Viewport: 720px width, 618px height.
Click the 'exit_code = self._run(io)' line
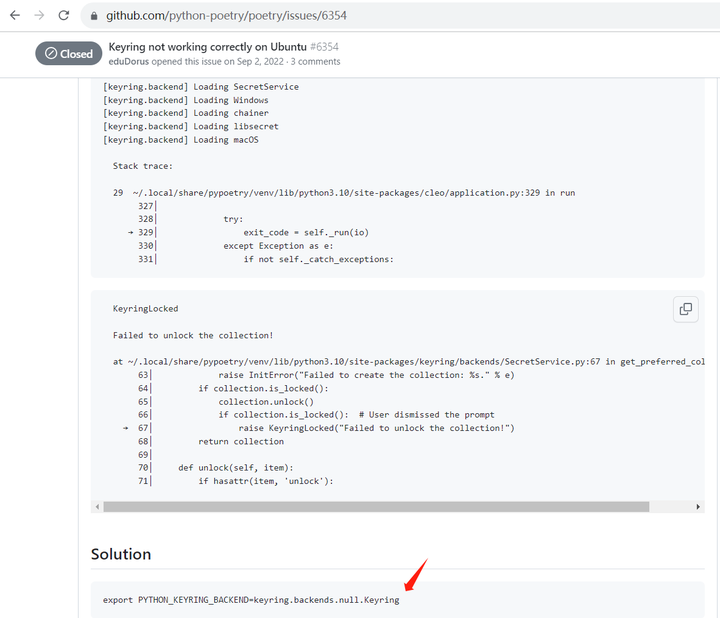[306, 232]
